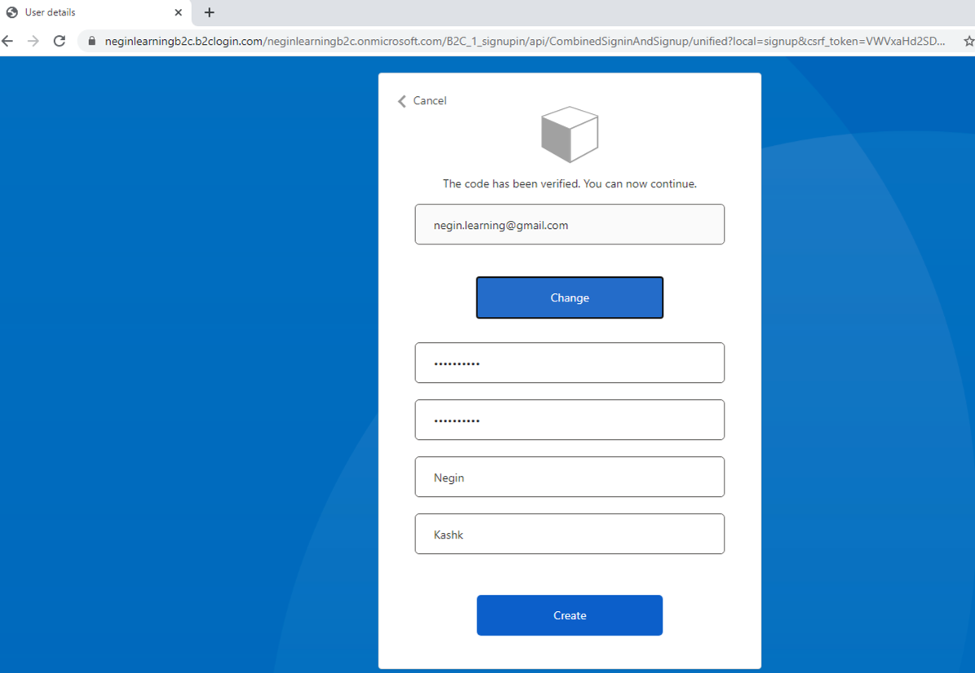Click the left chevron beside Cancel
The image size is (977, 675).
pos(402,101)
